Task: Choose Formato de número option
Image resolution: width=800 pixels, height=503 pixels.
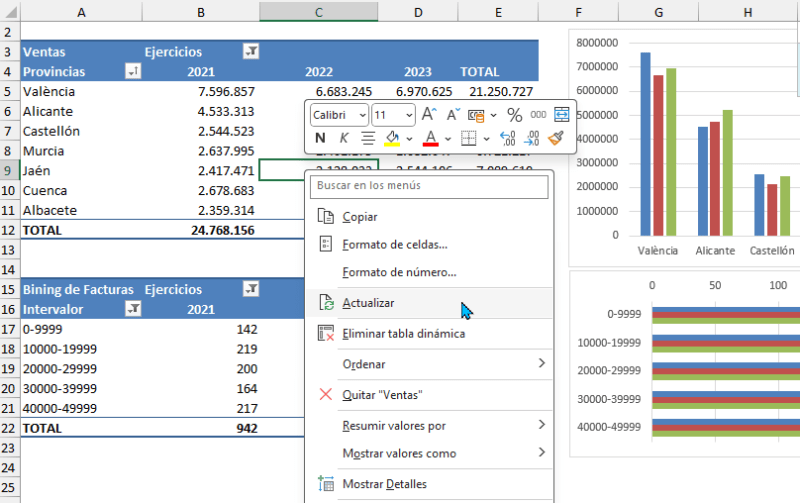Action: pyautogui.click(x=429, y=272)
